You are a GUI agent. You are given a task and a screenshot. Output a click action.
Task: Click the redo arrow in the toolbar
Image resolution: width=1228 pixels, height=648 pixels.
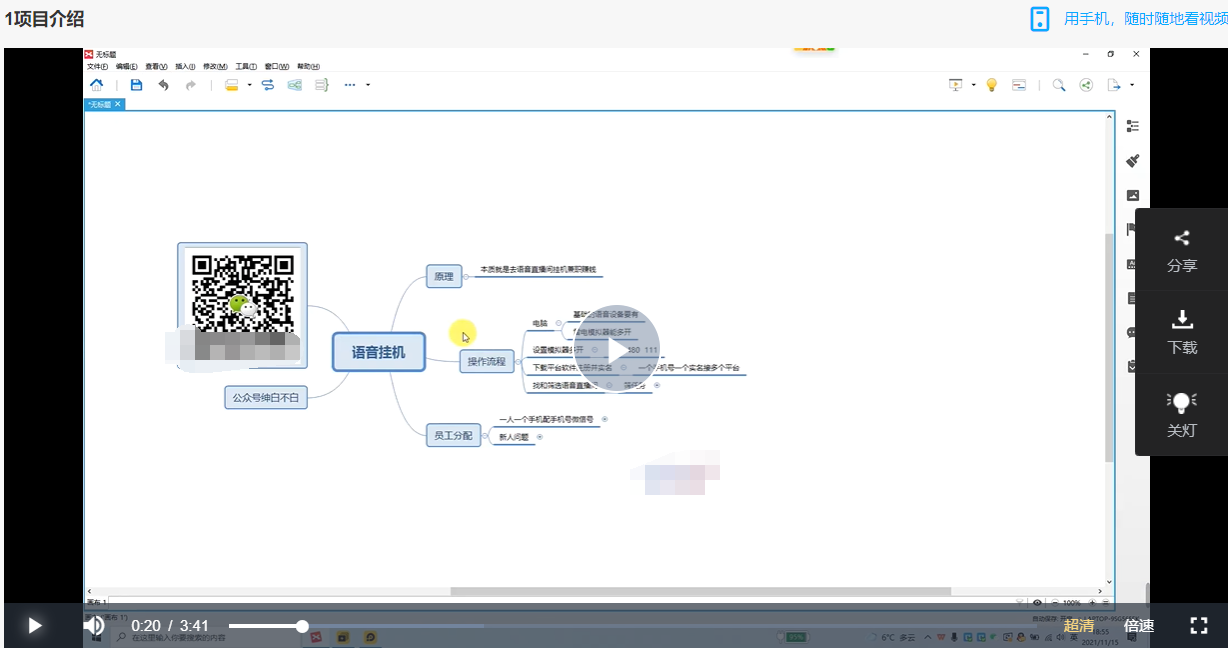pyautogui.click(x=191, y=85)
